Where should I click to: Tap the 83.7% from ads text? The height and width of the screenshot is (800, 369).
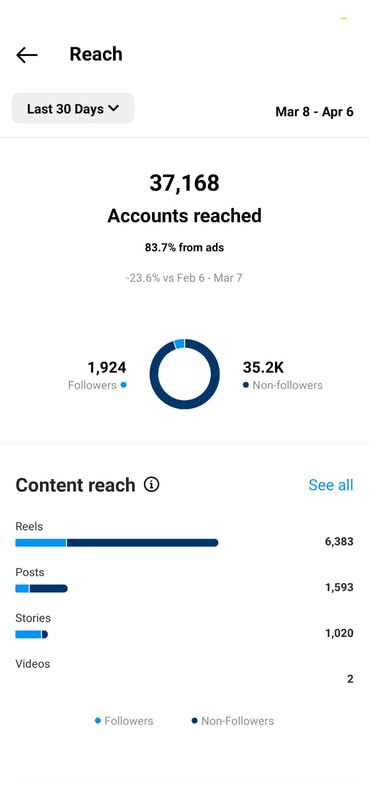184,248
